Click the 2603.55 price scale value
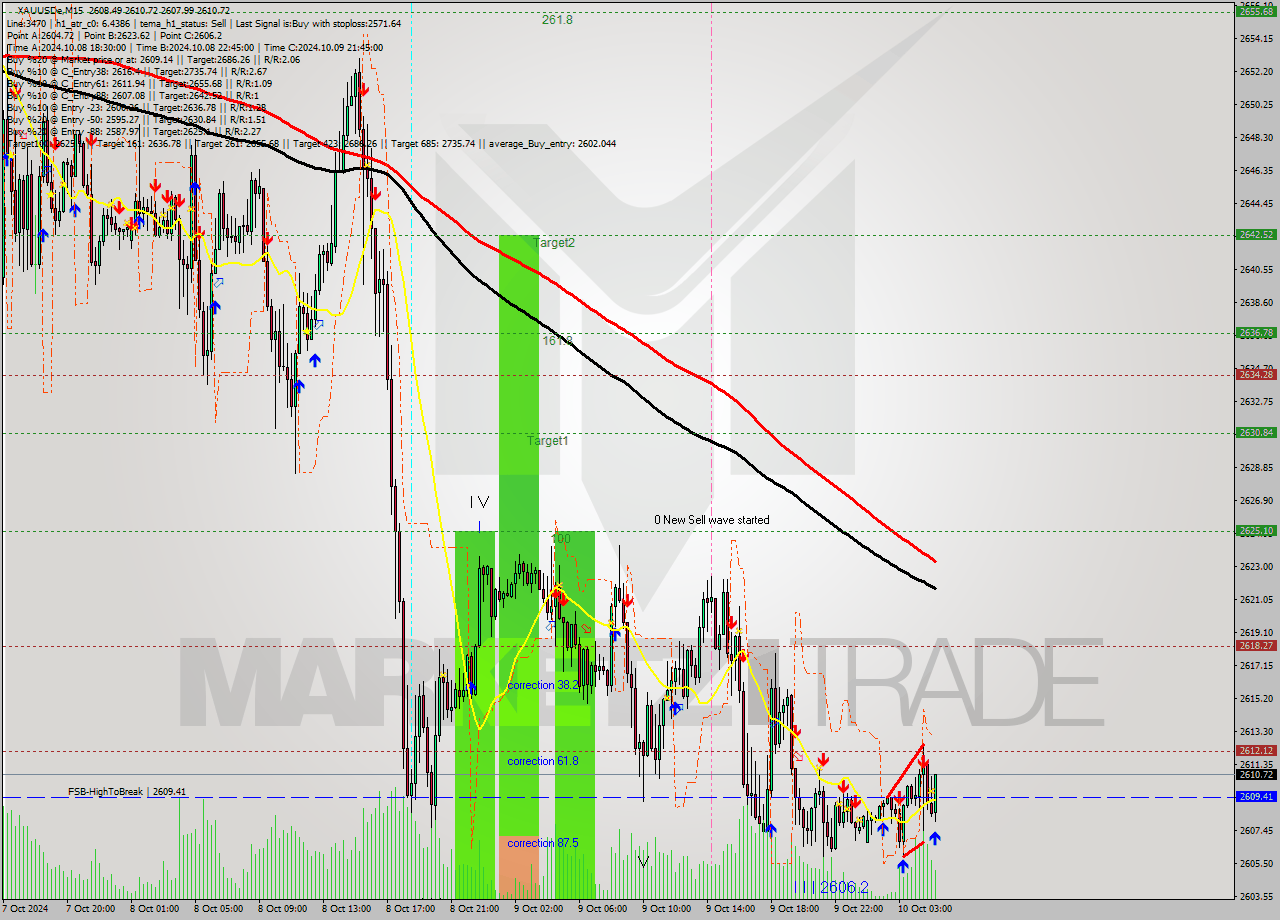This screenshot has width=1280, height=920. coord(1256,896)
